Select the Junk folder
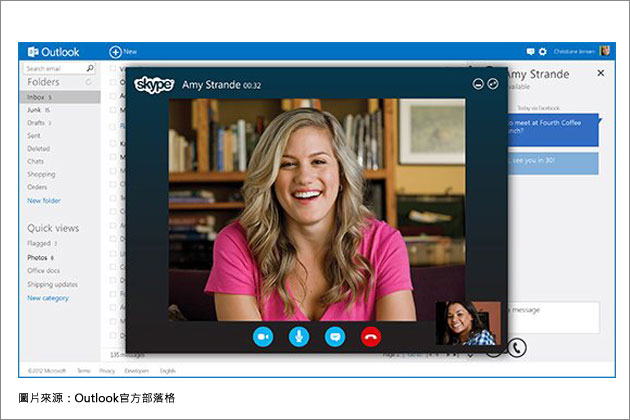The height and width of the screenshot is (420, 630). [36, 110]
